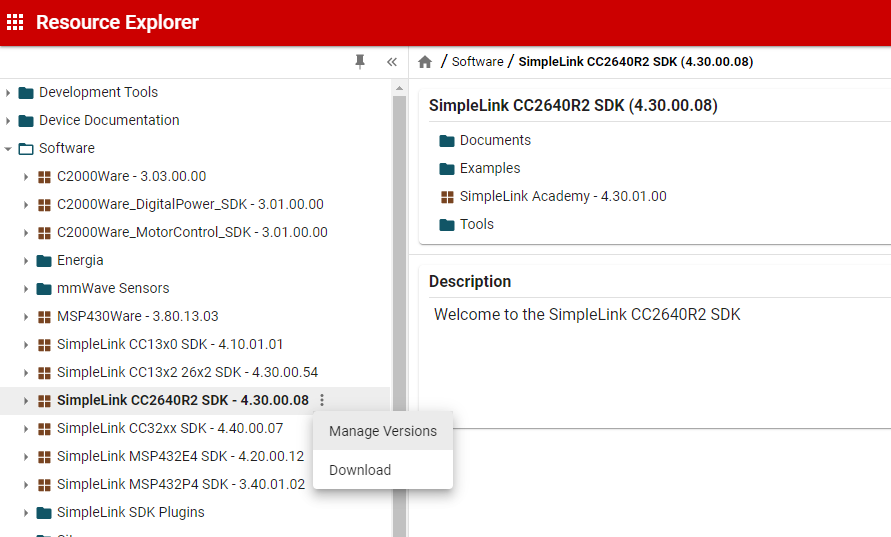Click the Energia folder icon
The width and height of the screenshot is (891, 537).
point(44,261)
